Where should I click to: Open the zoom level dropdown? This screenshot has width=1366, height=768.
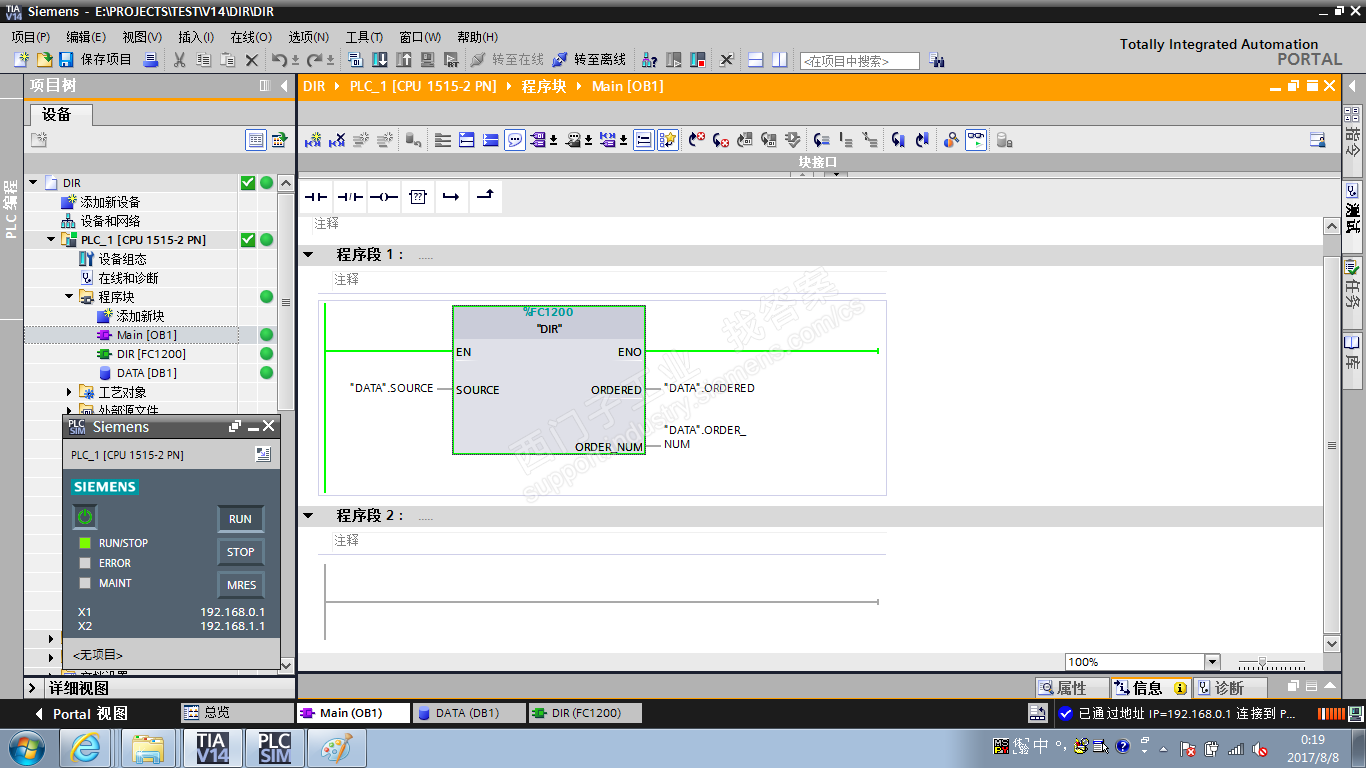(x=1213, y=662)
